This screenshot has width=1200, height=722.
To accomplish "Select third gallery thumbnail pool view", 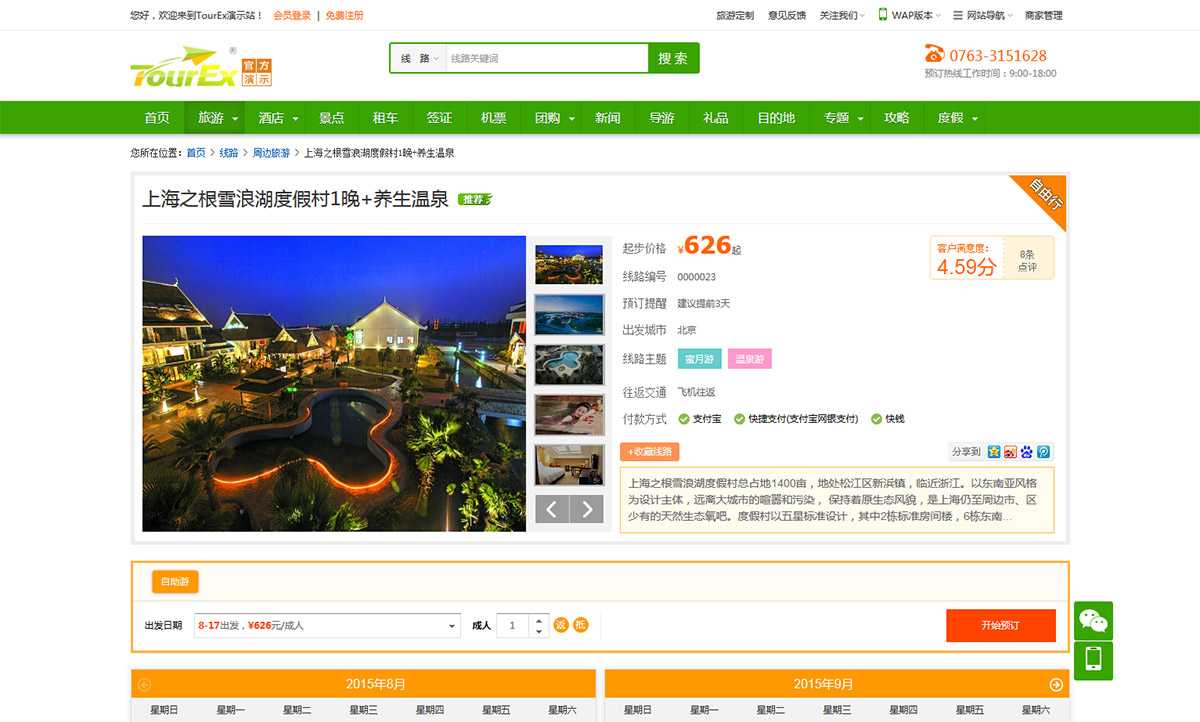I will click(x=569, y=364).
